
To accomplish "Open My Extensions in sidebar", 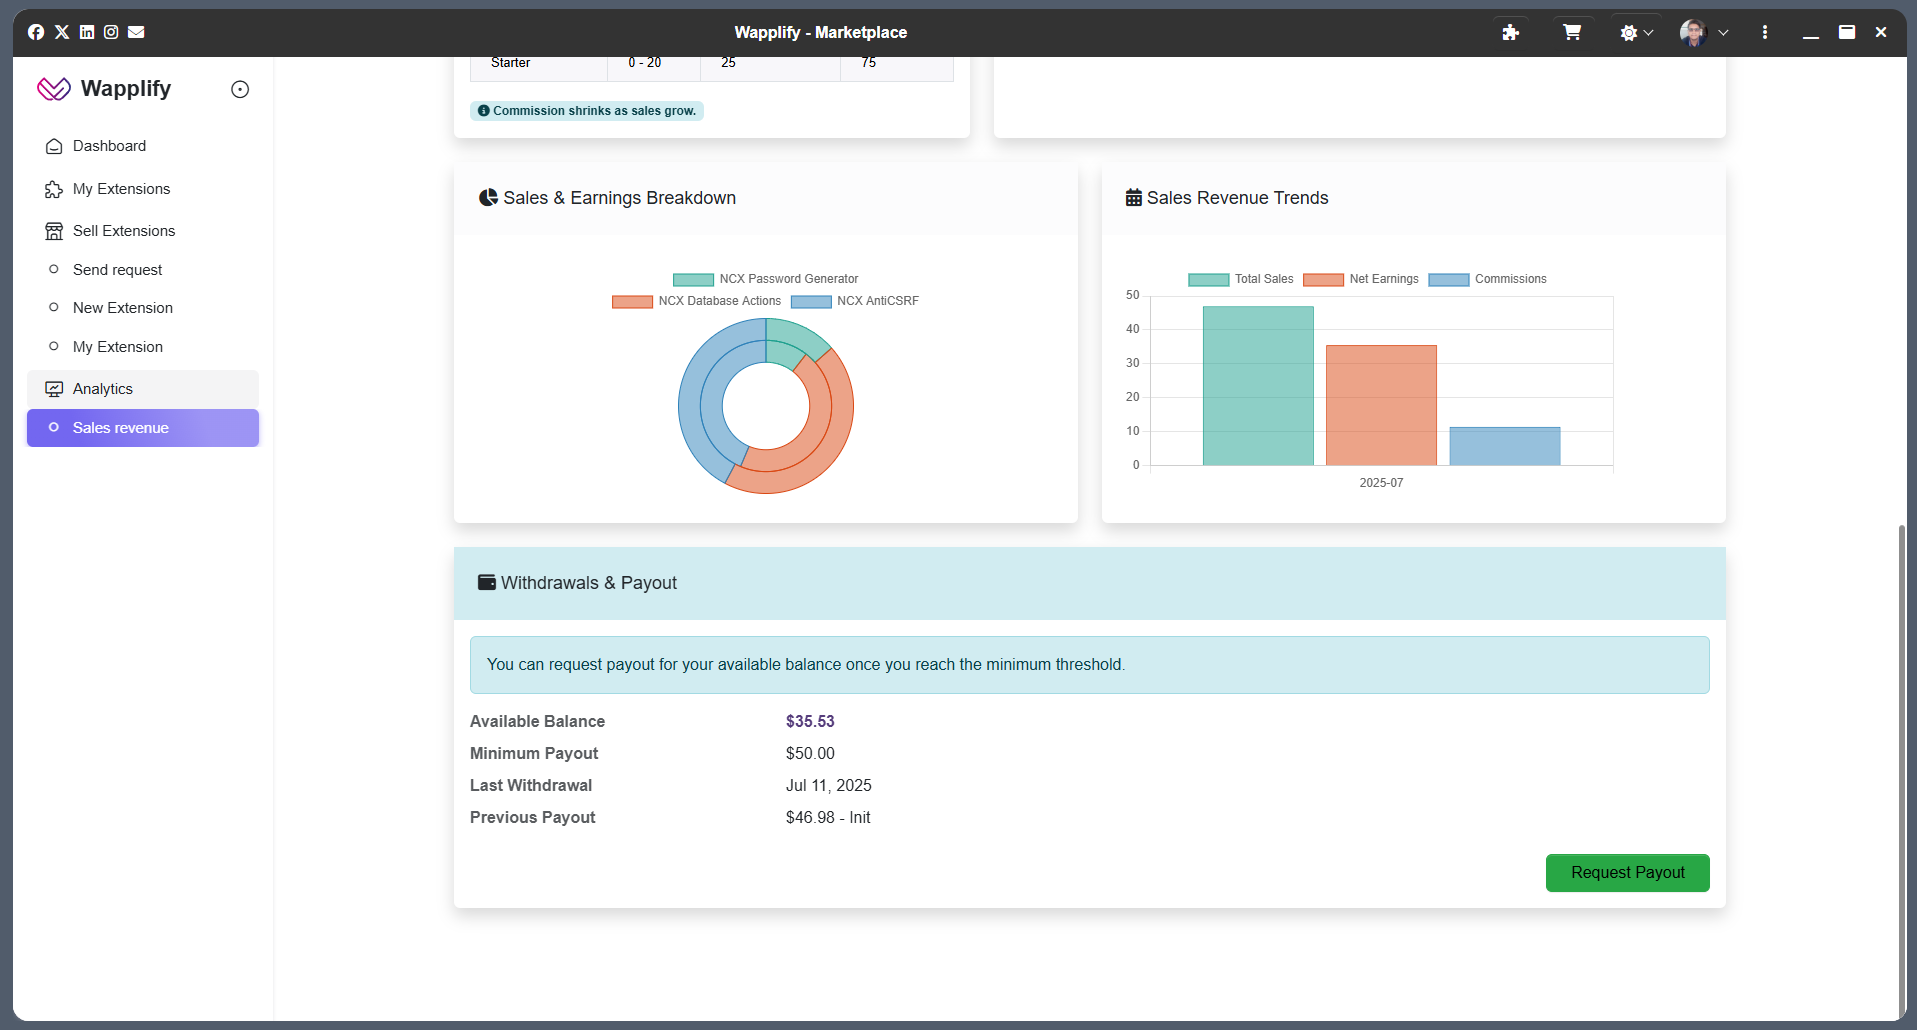I will click(x=143, y=189).
